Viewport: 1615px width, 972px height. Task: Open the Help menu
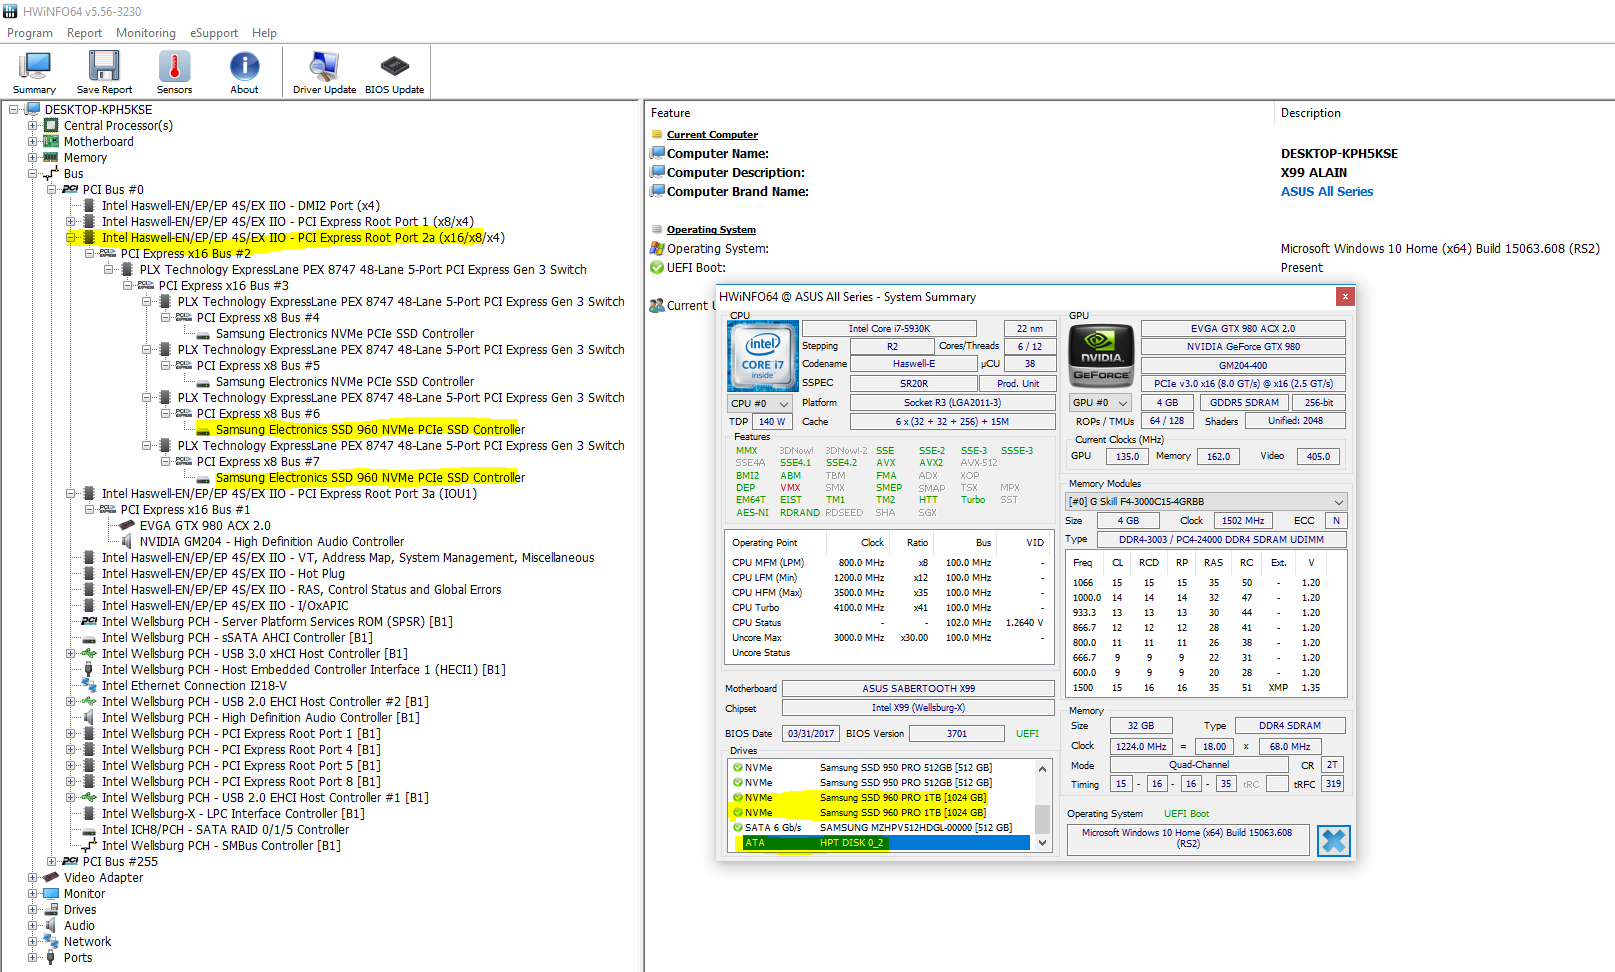point(264,33)
